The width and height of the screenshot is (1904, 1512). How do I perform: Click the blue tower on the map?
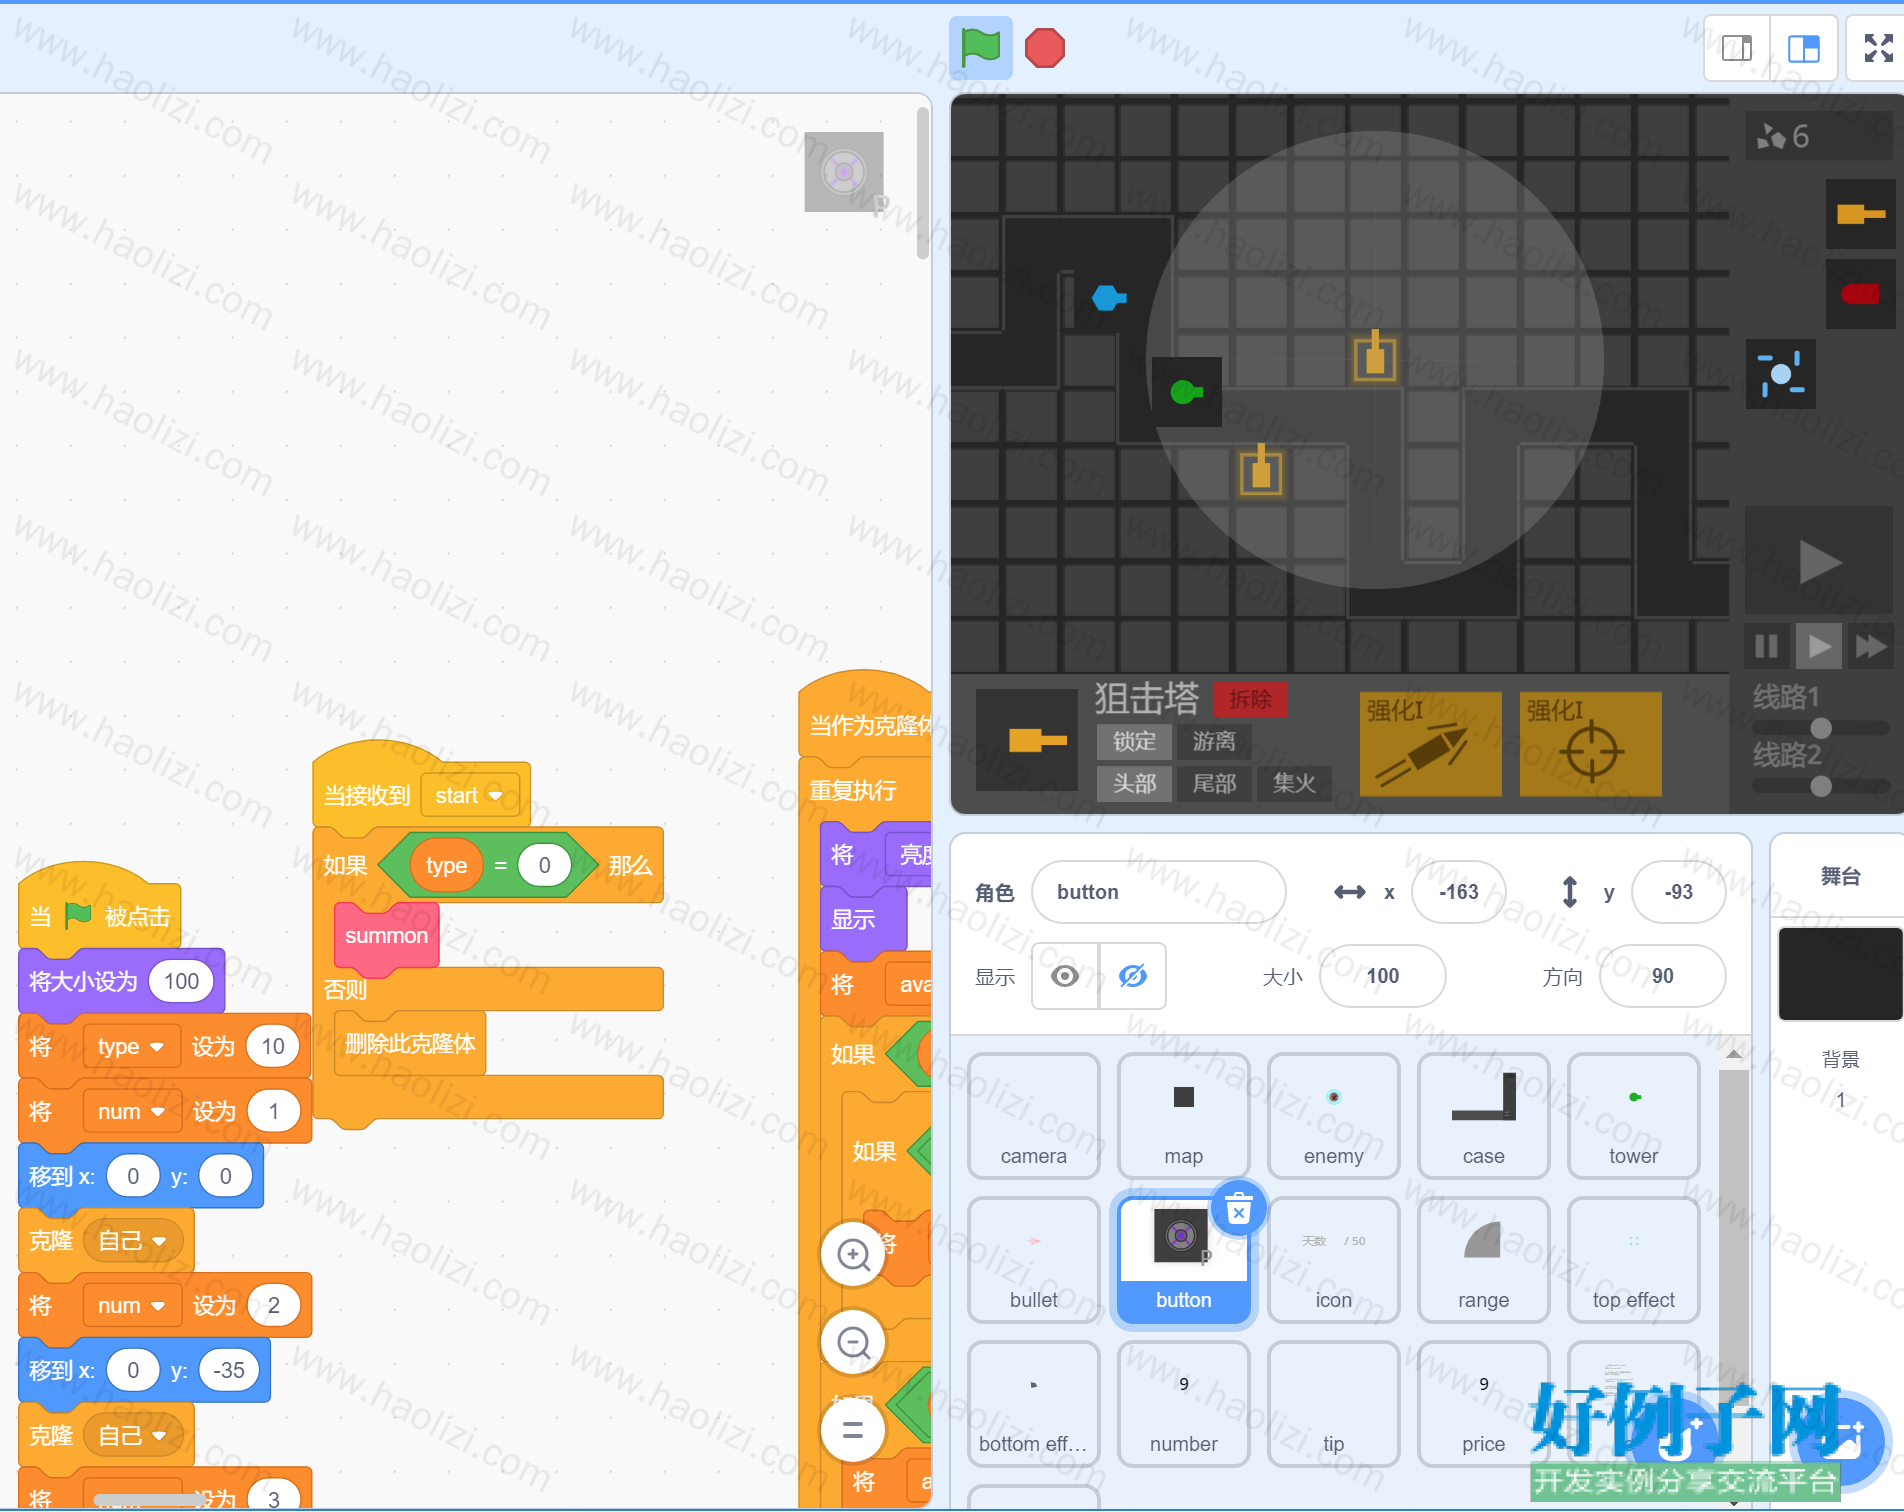[1108, 298]
